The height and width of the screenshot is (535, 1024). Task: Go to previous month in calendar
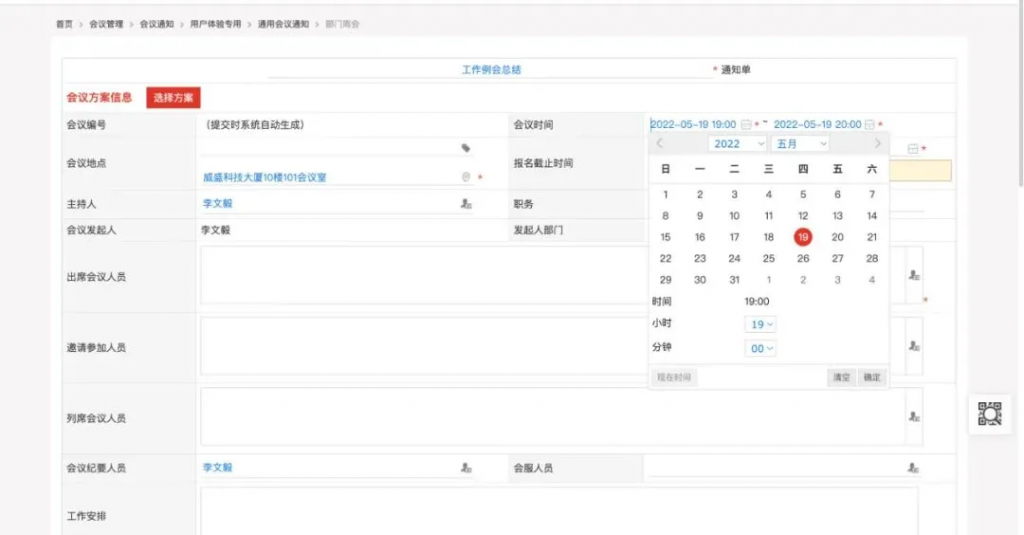660,144
